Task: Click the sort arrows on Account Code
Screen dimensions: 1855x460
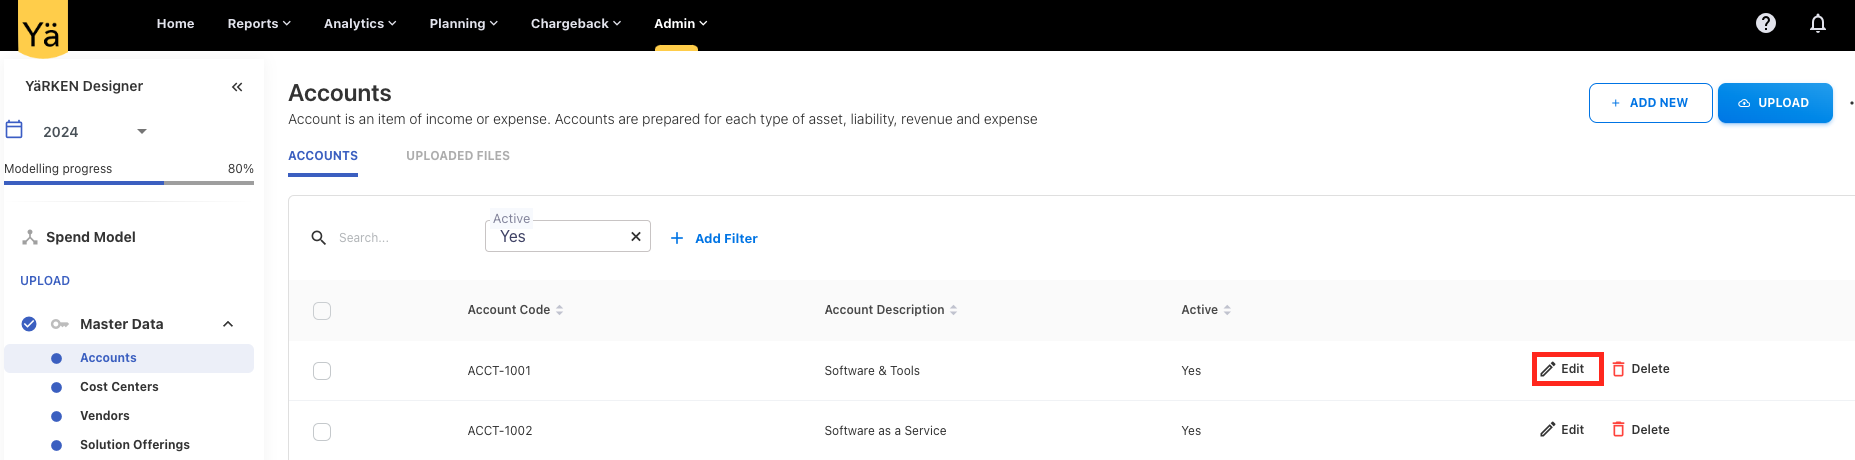Action: coord(560,310)
